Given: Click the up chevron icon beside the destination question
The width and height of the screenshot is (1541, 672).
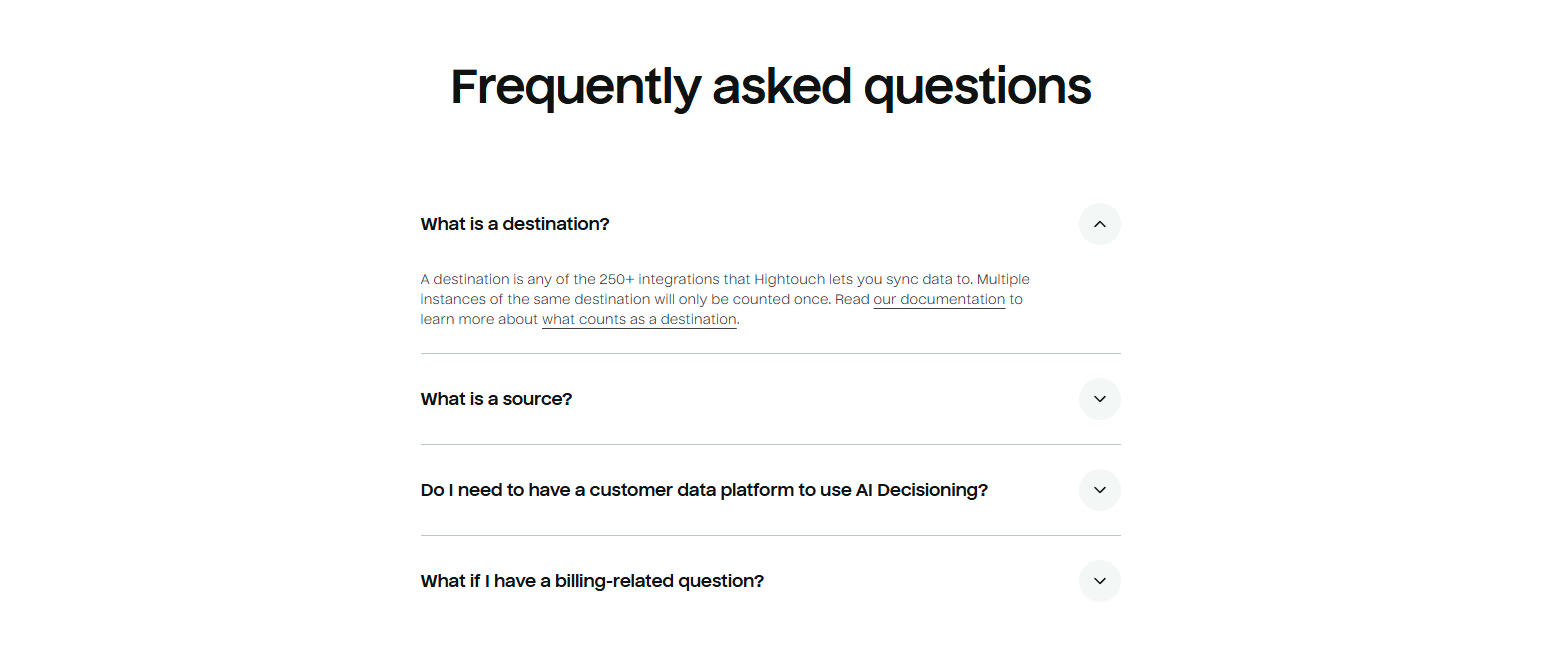Looking at the screenshot, I should point(1100,224).
